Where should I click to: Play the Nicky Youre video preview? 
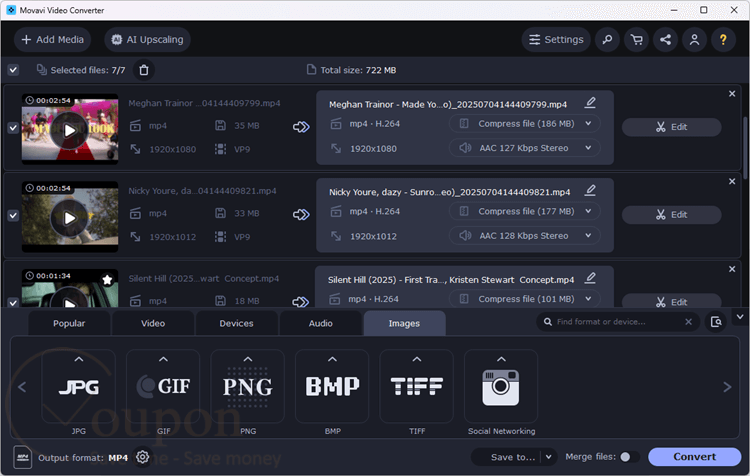70,218
